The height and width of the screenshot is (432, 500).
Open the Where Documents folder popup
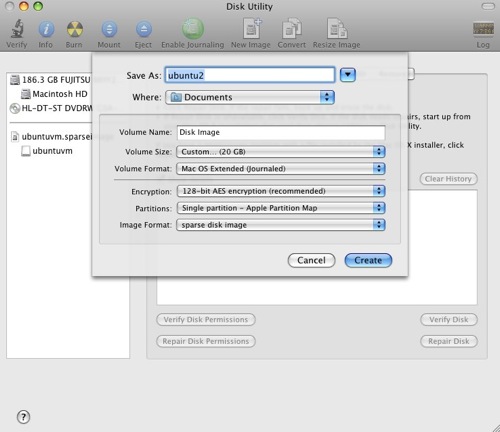pos(250,97)
